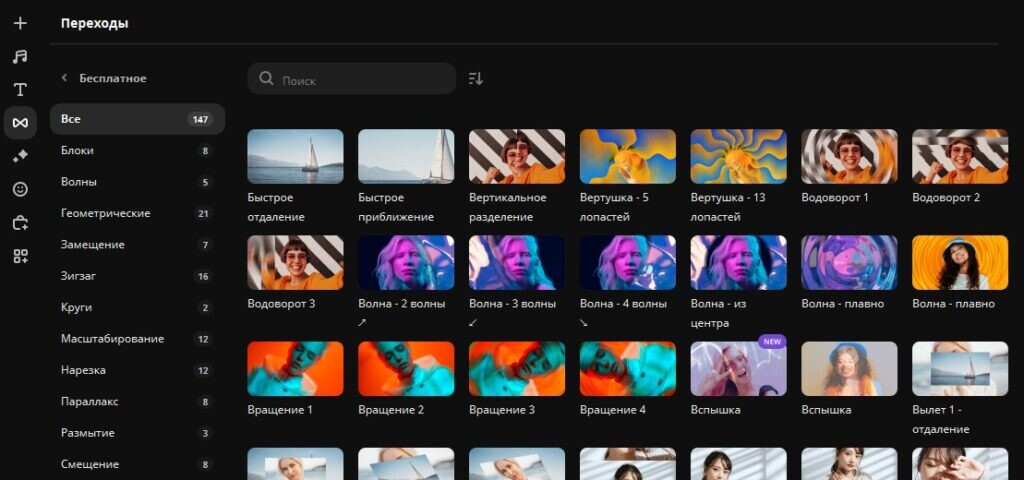The image size is (1024, 480).
Task: Click the 147 count badge for Все
Action: pos(200,120)
